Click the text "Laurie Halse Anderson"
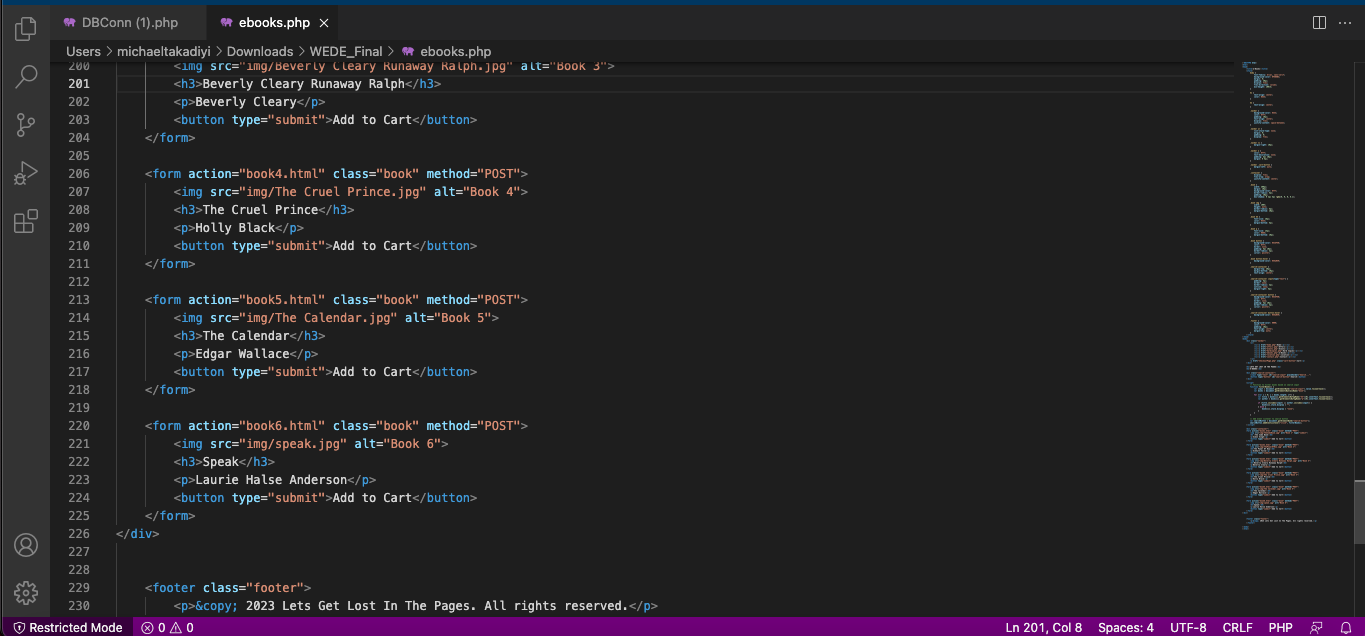1365x636 pixels. [x=271, y=479]
